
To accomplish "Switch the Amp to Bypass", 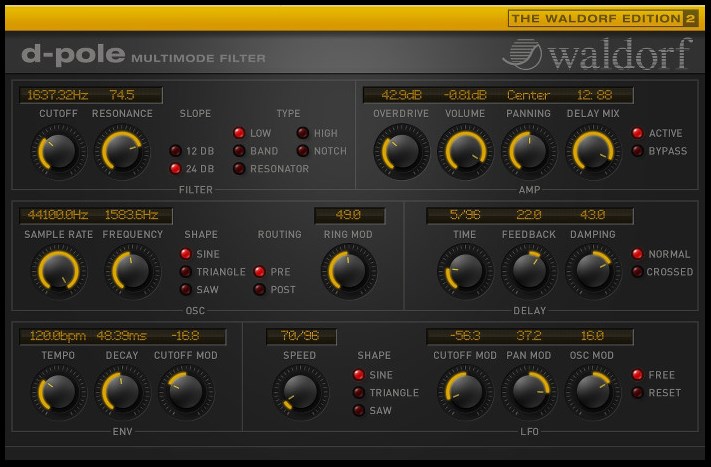I will pyautogui.click(x=638, y=151).
